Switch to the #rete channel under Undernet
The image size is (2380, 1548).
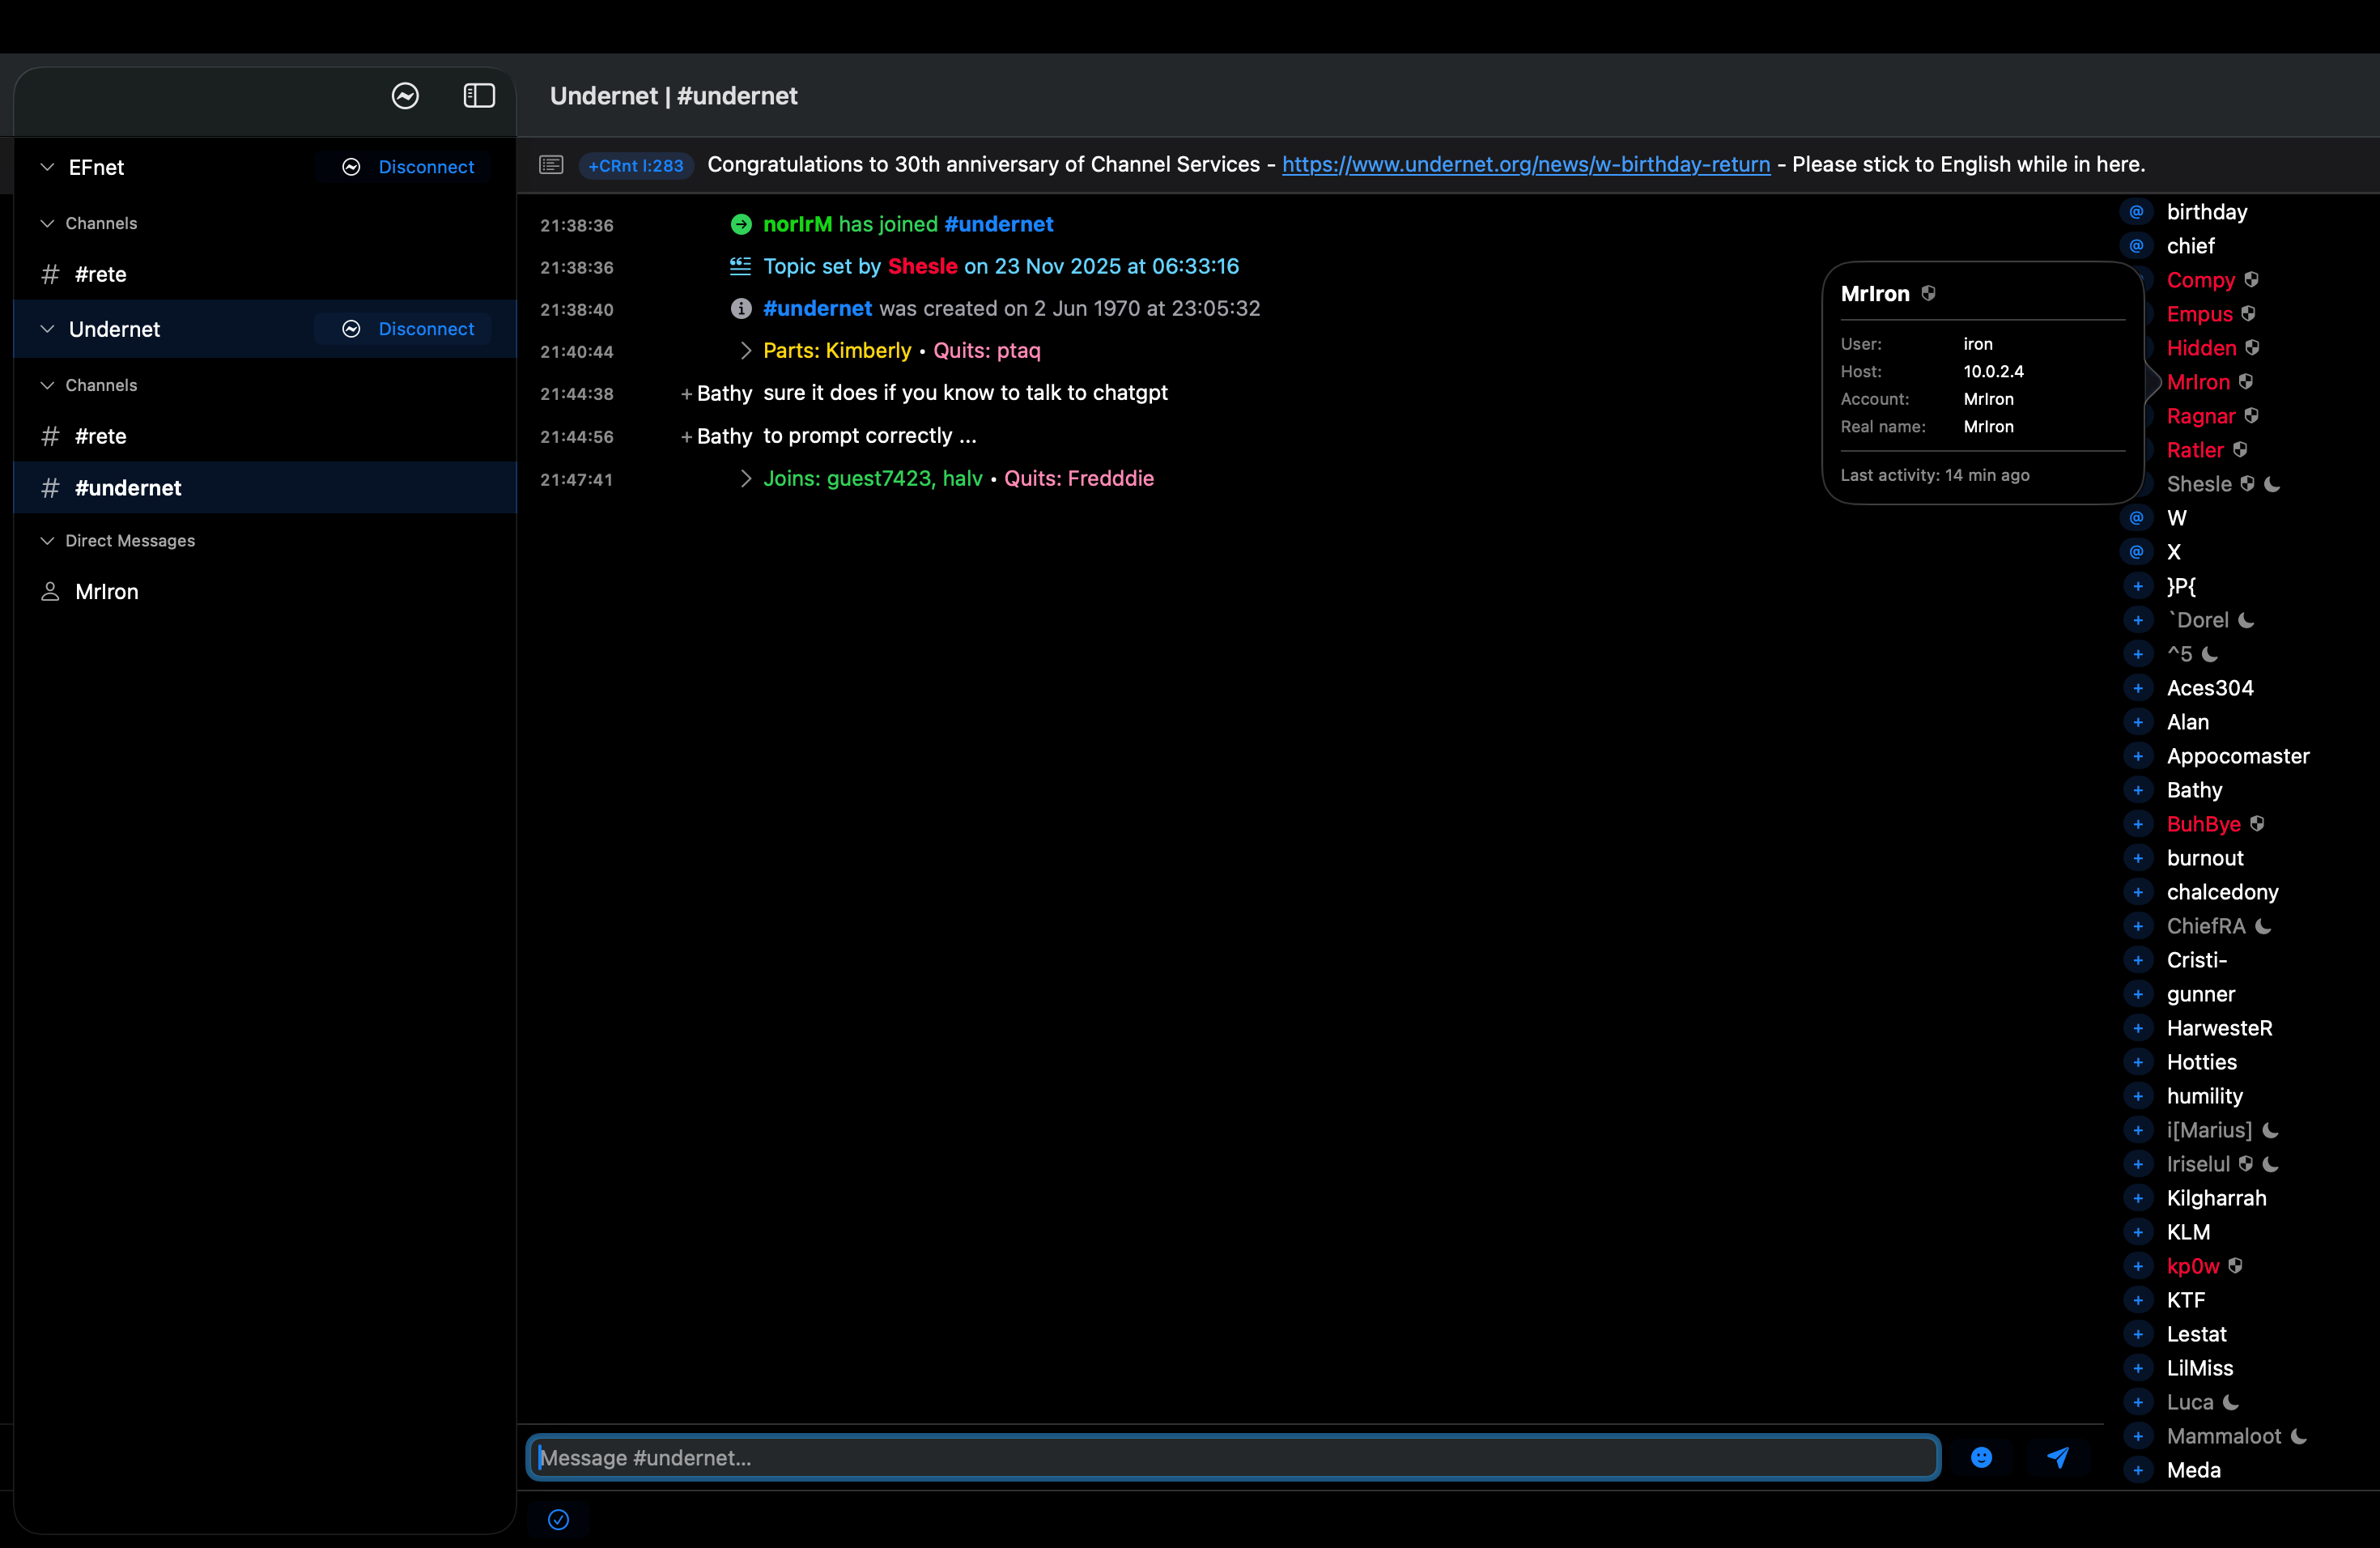tap(100, 436)
